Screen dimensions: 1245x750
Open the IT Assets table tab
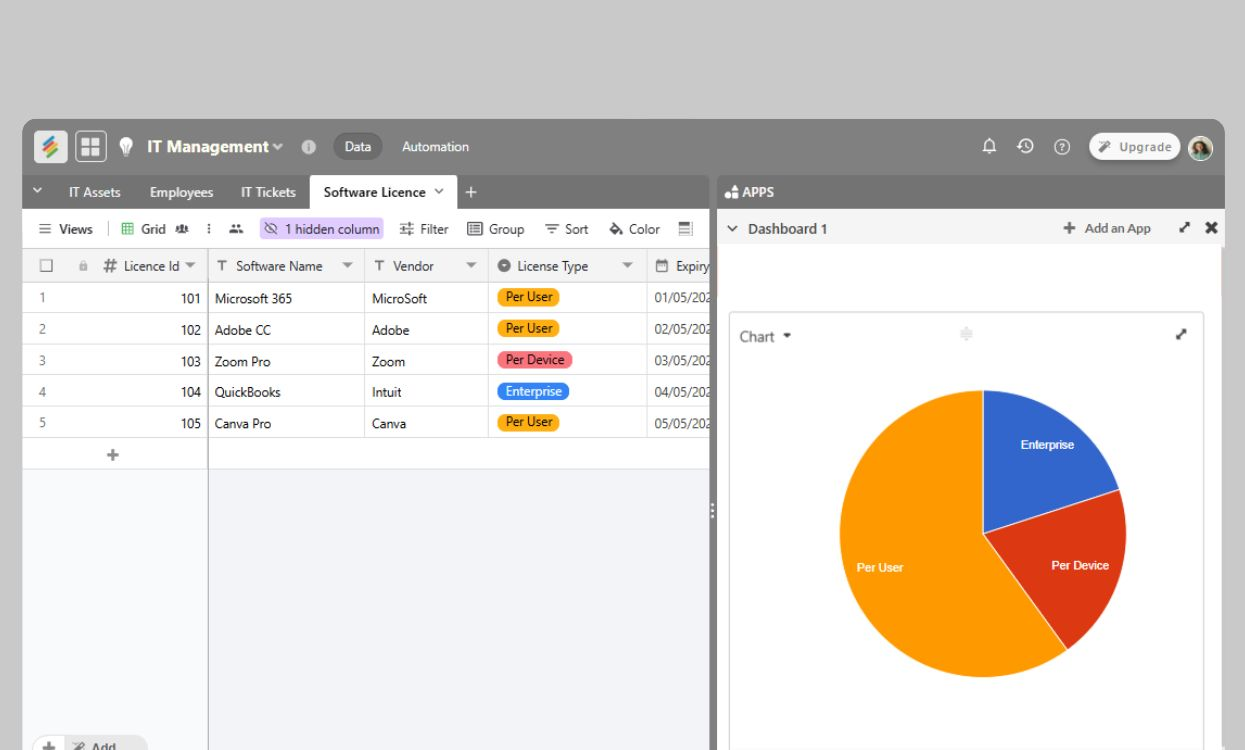(95, 192)
